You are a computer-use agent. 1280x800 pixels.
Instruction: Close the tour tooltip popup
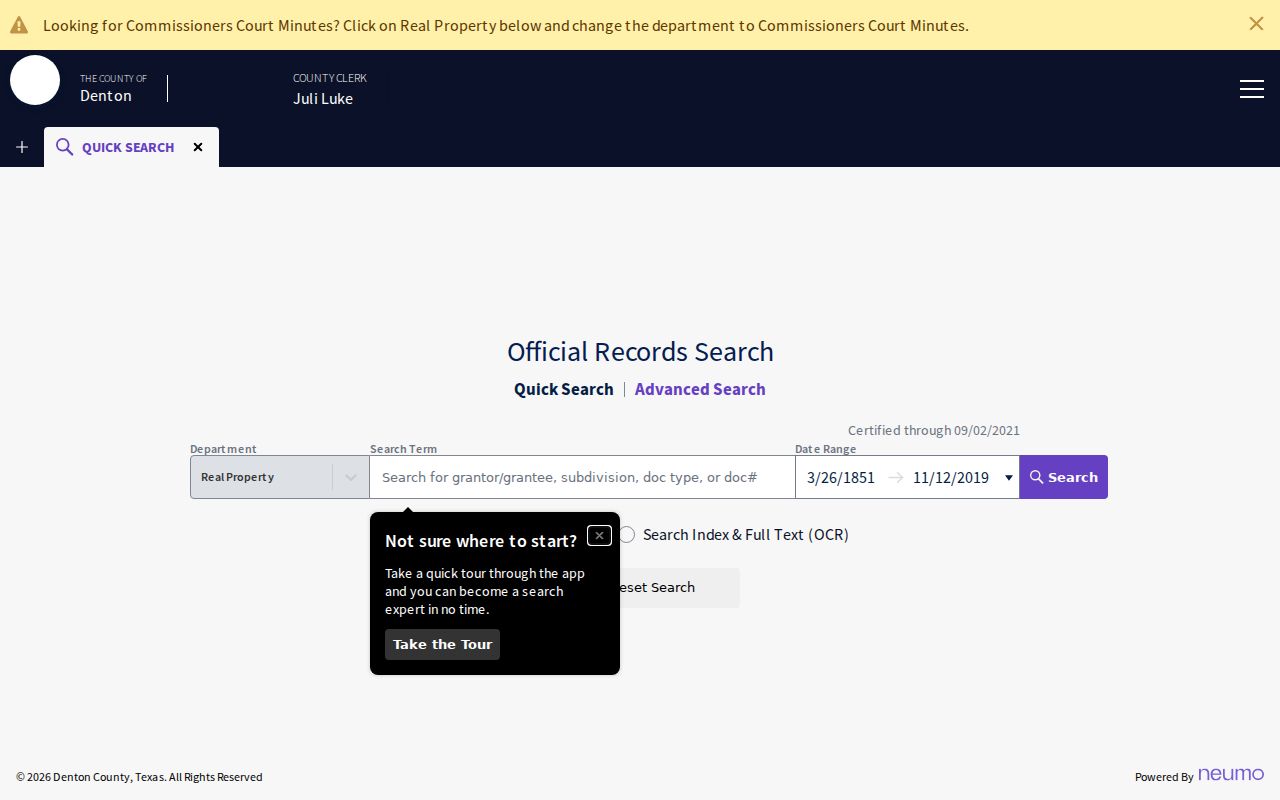click(599, 535)
